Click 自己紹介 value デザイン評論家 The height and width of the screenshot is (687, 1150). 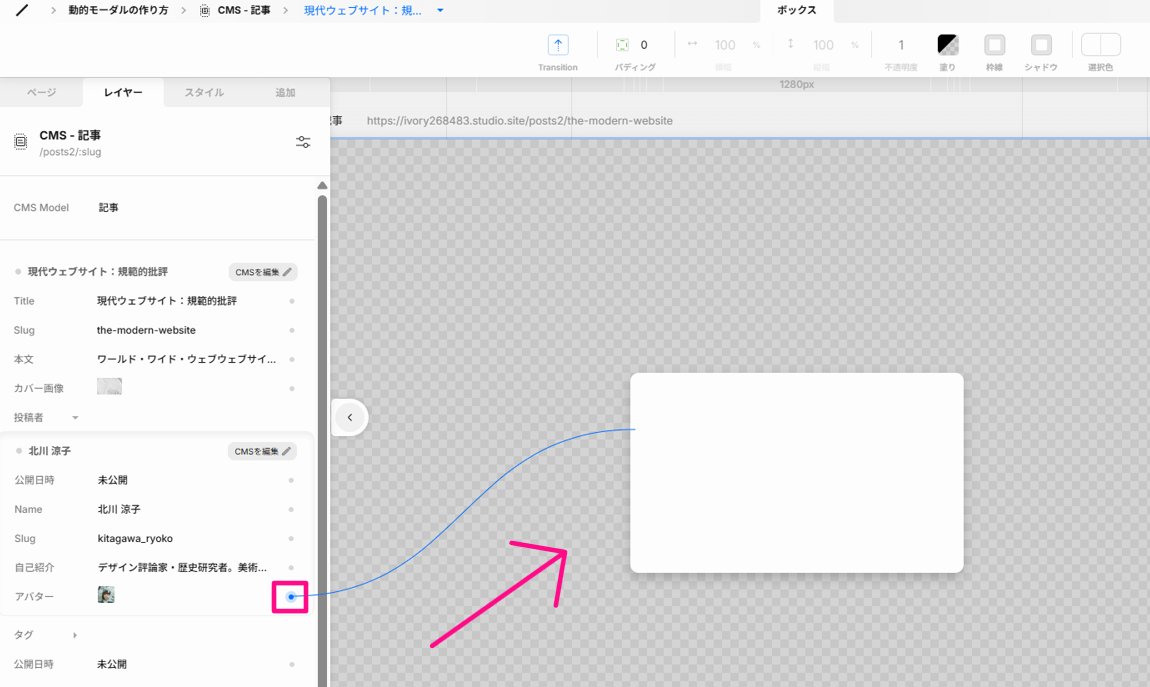(x=182, y=567)
